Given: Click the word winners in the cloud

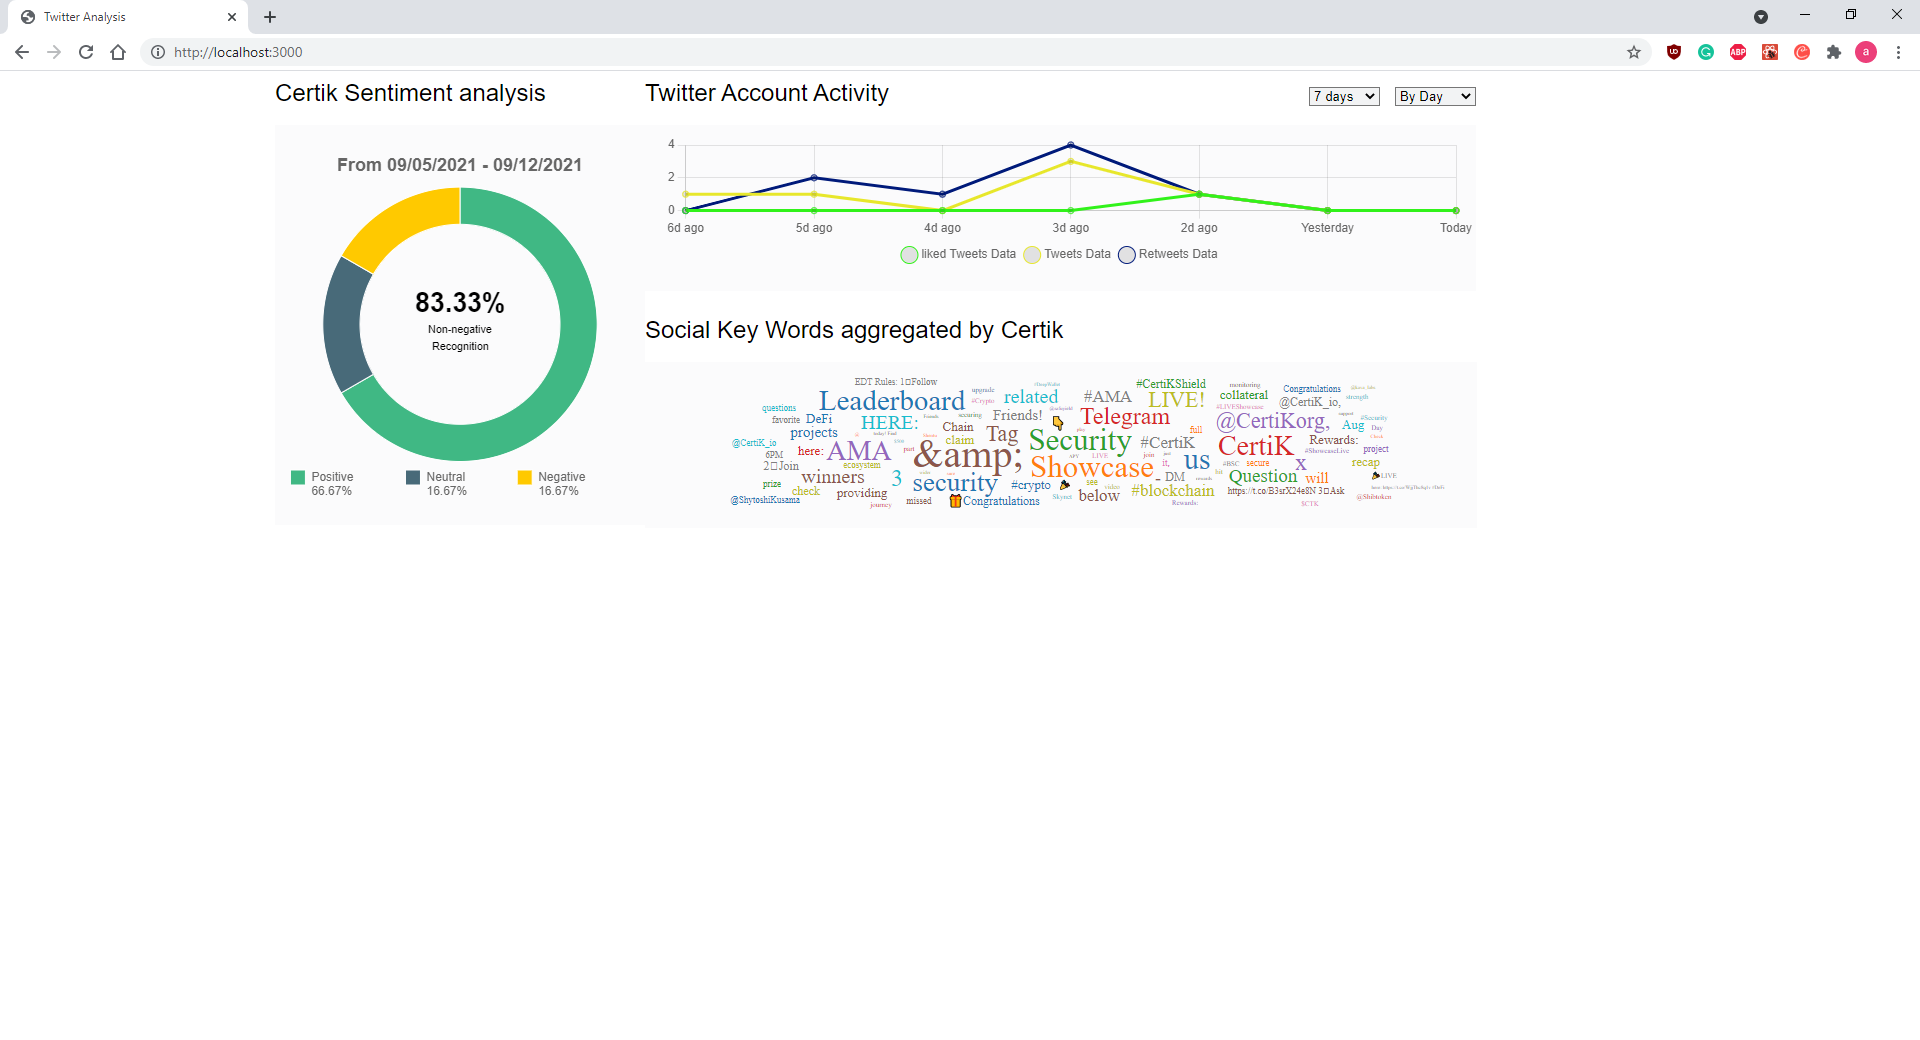Looking at the screenshot, I should pyautogui.click(x=833, y=478).
